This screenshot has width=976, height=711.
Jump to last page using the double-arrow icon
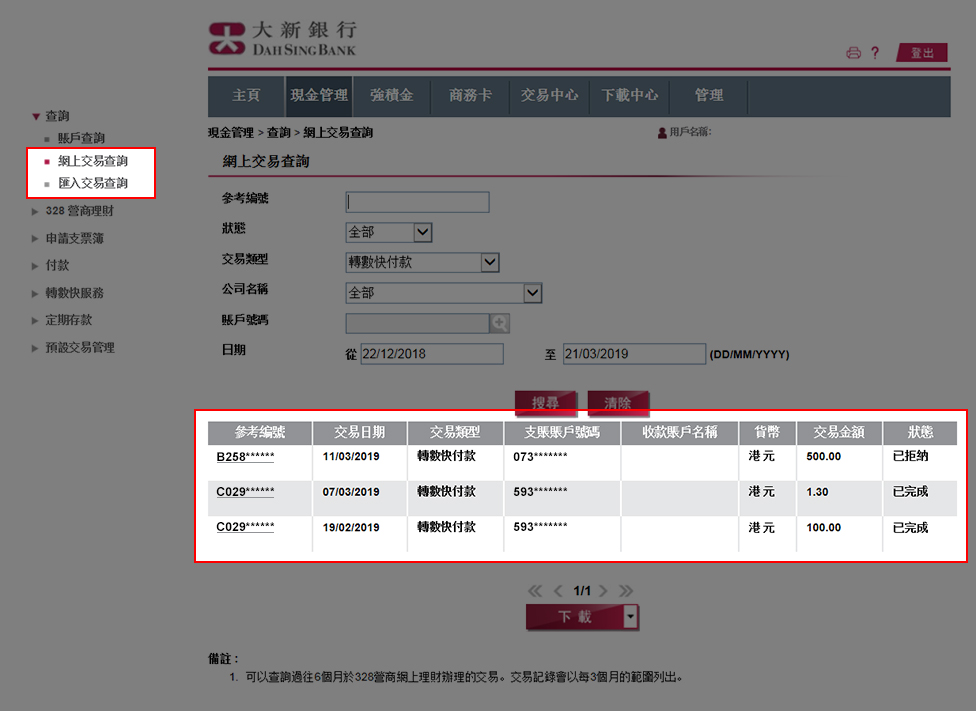626,591
